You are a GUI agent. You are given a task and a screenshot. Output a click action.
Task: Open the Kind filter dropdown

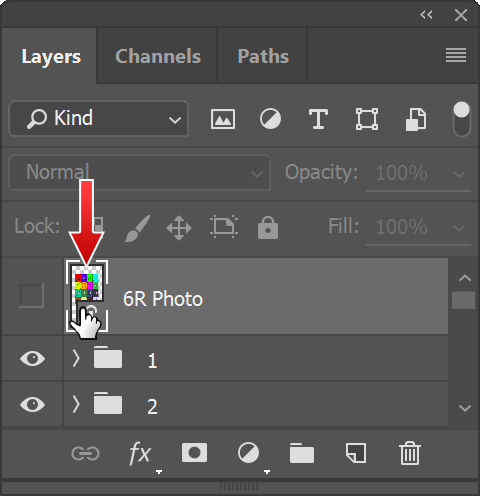99,119
